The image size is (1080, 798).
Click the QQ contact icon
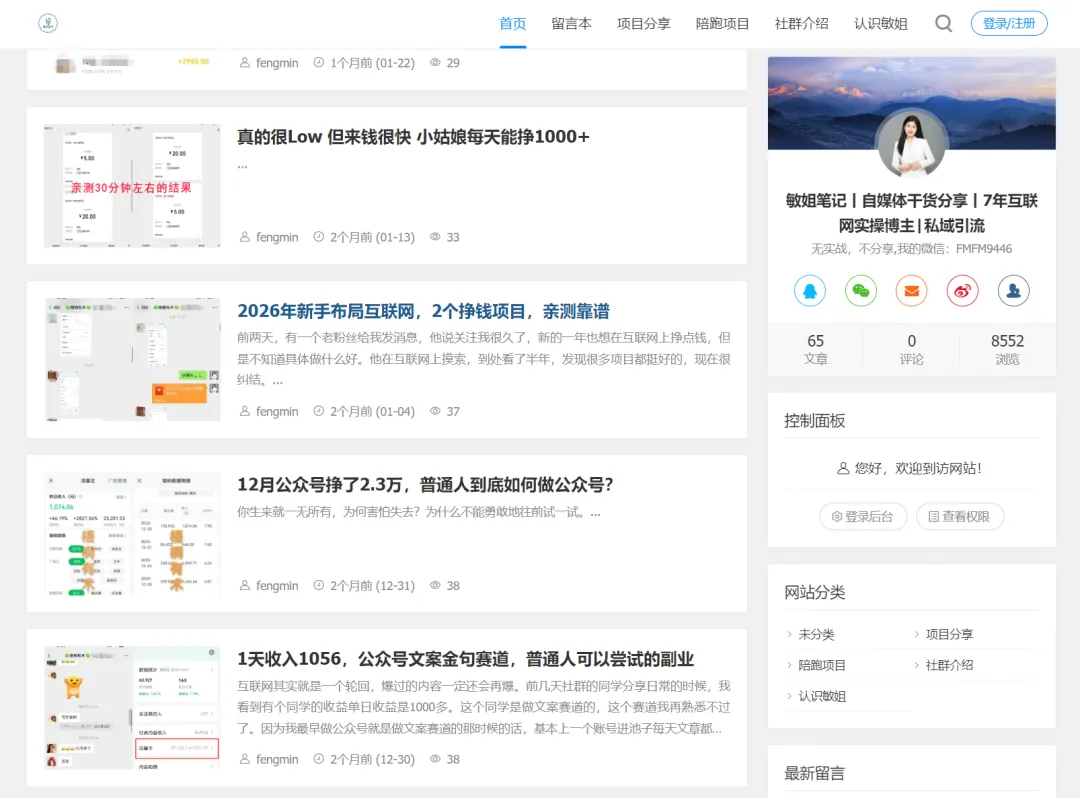pos(809,291)
